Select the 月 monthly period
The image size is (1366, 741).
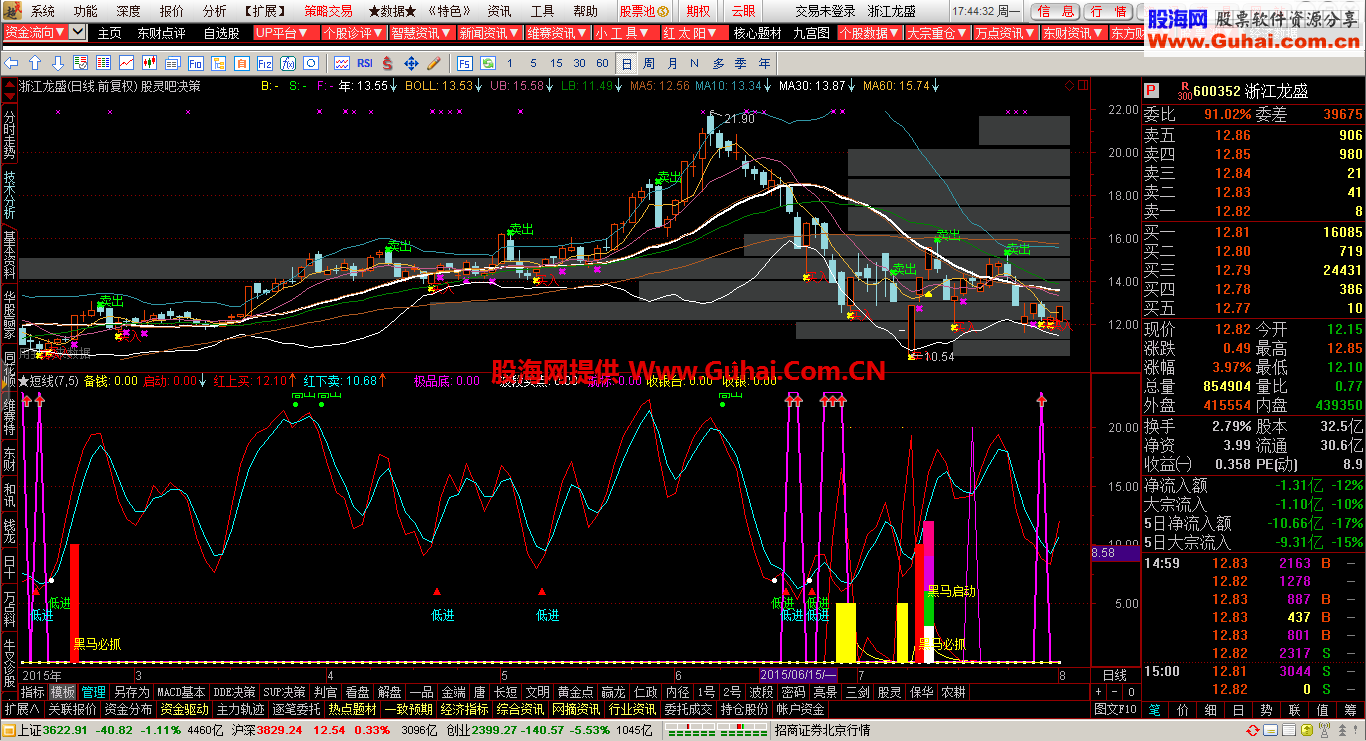[x=672, y=63]
